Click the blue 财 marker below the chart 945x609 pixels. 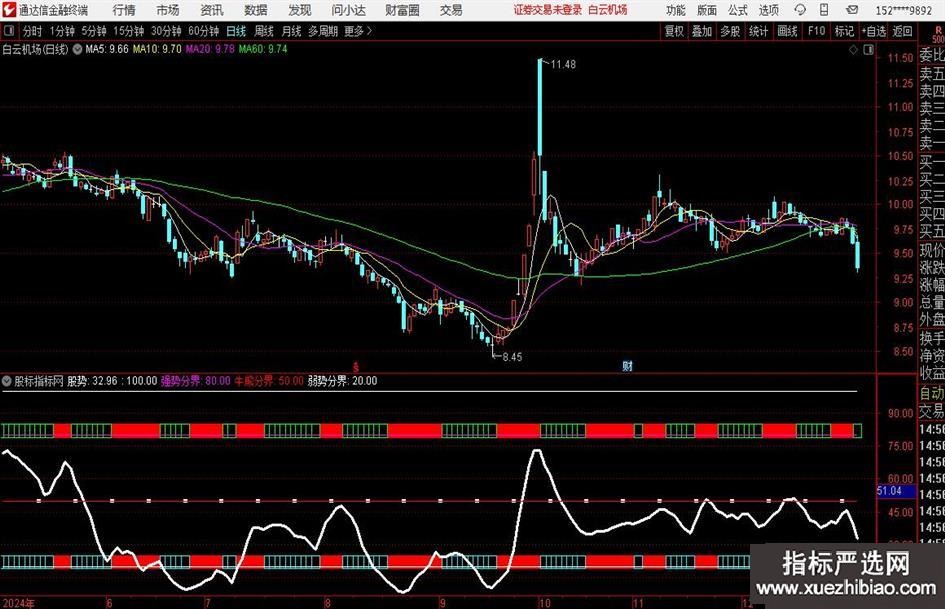coord(627,365)
